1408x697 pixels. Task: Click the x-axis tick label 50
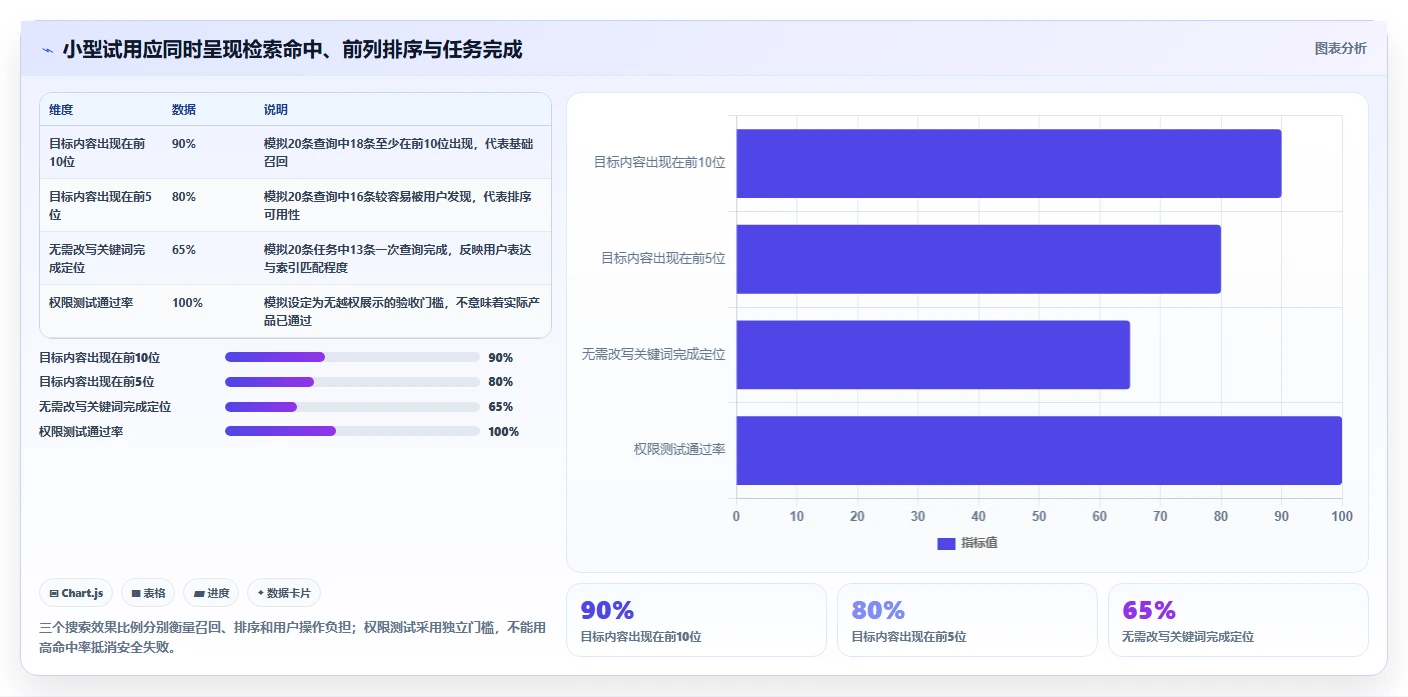[x=1039, y=516]
